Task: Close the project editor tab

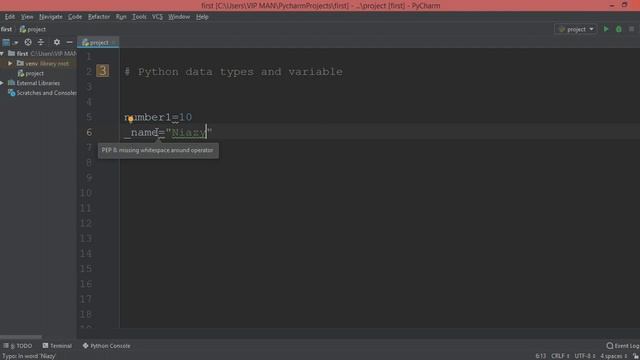Action: click(x=114, y=42)
